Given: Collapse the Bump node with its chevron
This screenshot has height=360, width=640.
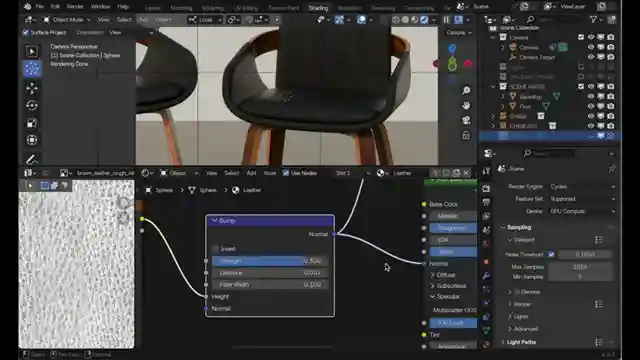Looking at the screenshot, I should (x=215, y=221).
